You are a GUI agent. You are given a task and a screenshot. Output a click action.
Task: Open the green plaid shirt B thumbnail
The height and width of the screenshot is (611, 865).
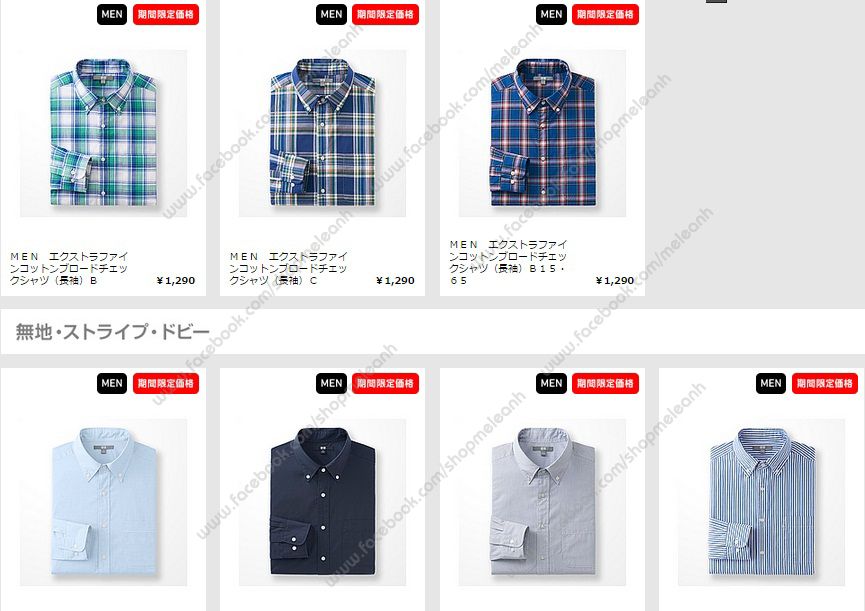tap(104, 133)
